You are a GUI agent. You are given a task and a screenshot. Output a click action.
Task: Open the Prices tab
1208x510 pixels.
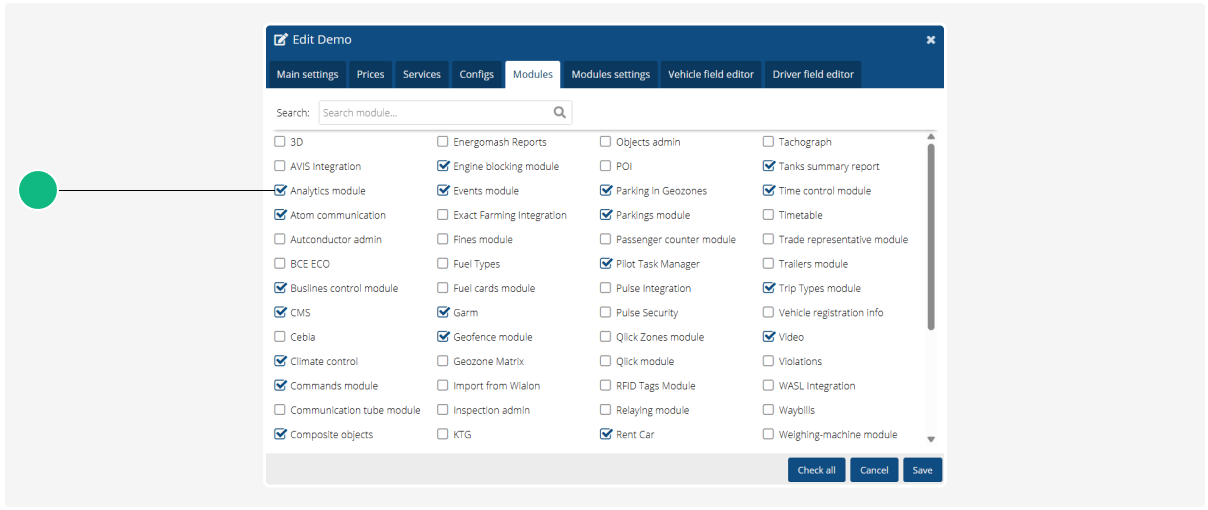coord(370,74)
